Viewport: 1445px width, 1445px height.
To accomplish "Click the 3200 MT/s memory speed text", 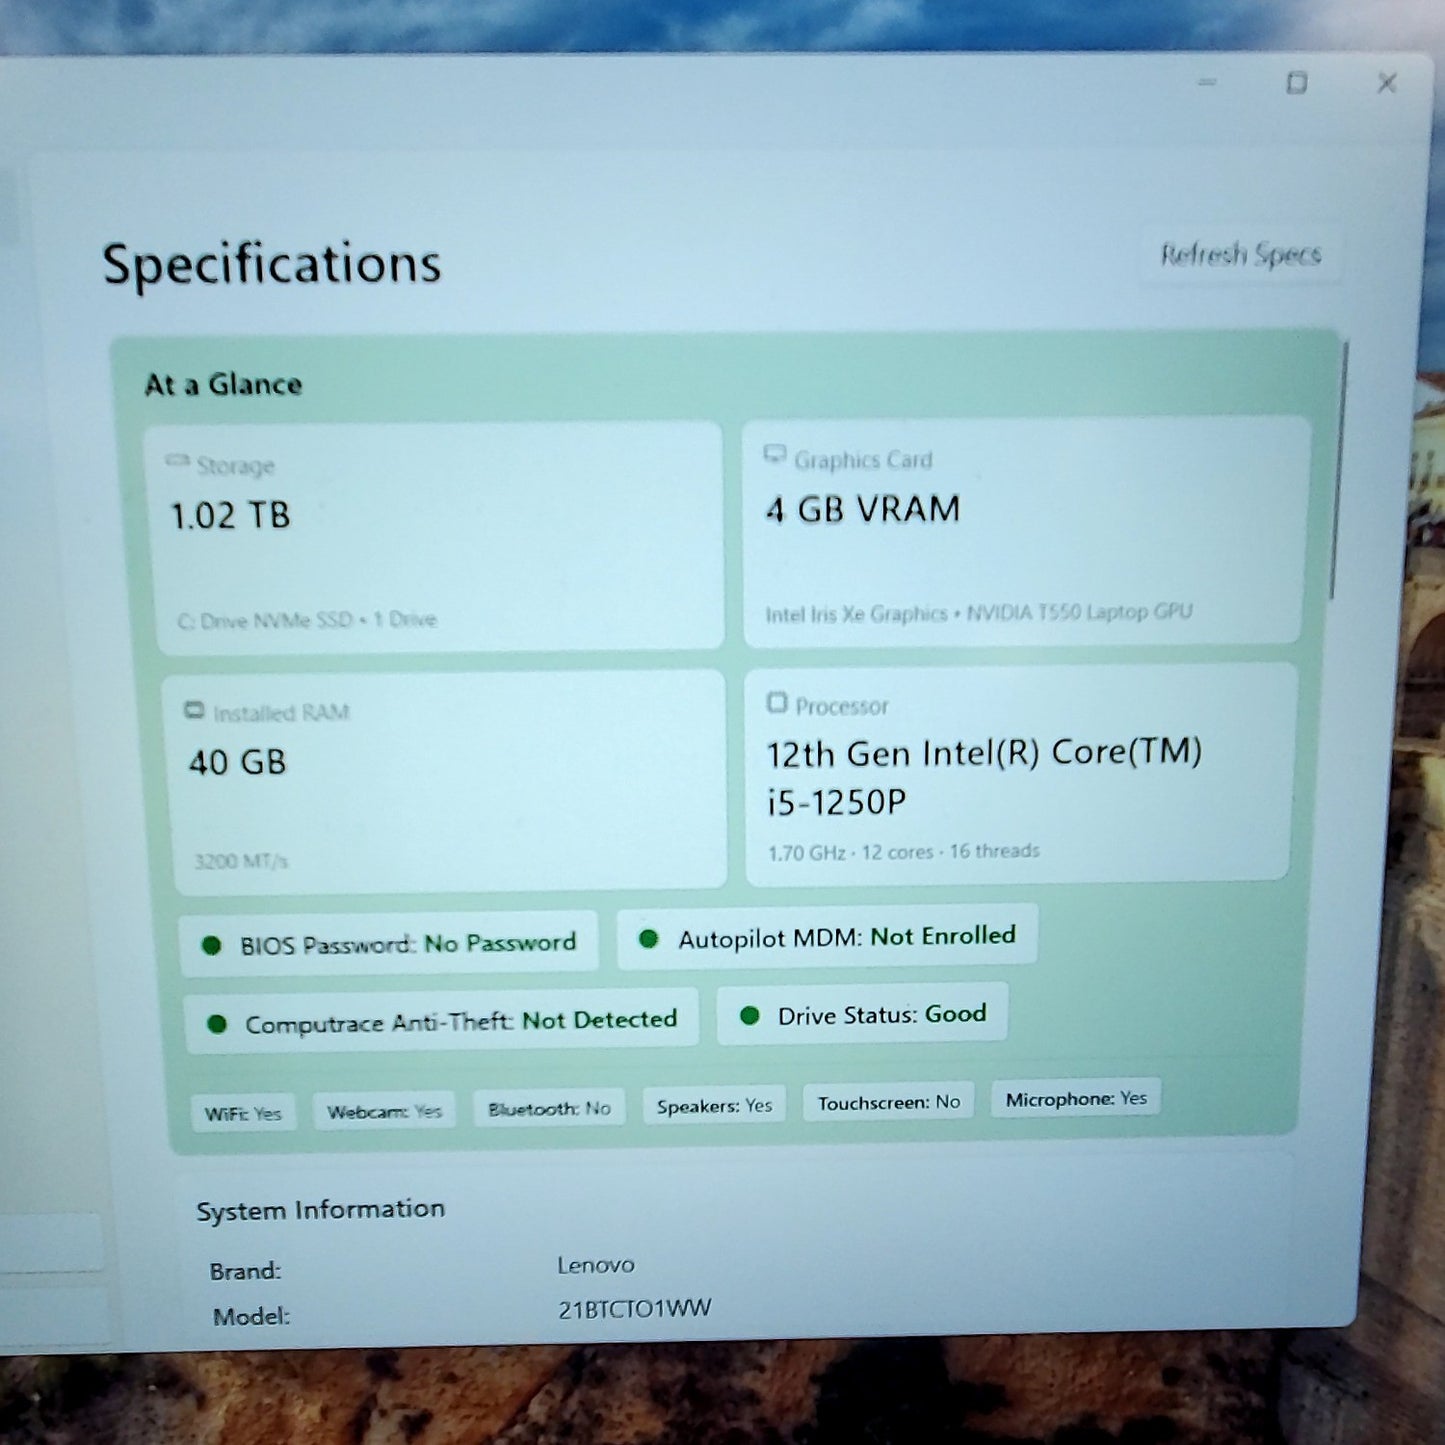I will click(241, 861).
